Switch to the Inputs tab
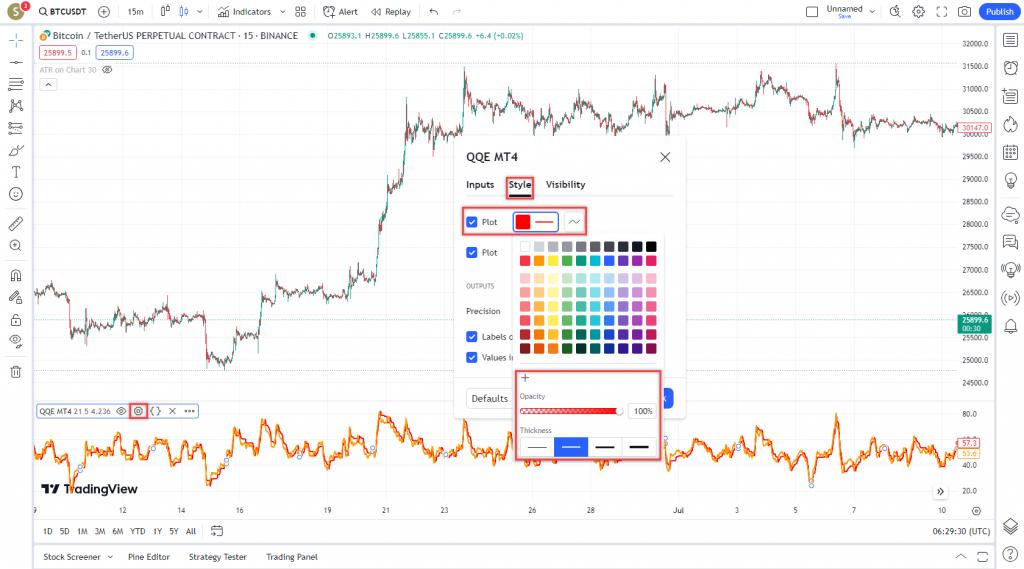The height and width of the screenshot is (569, 1024). tap(480, 185)
